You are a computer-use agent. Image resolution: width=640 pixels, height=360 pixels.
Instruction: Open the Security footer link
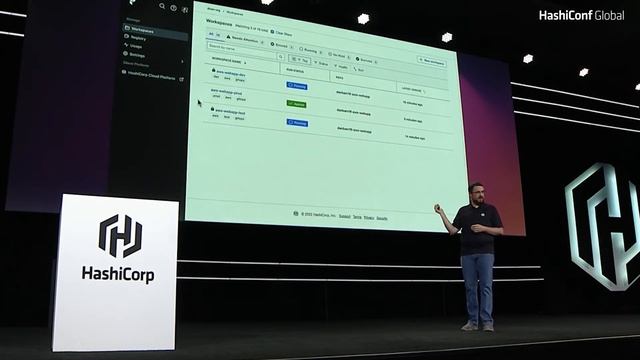pos(382,218)
